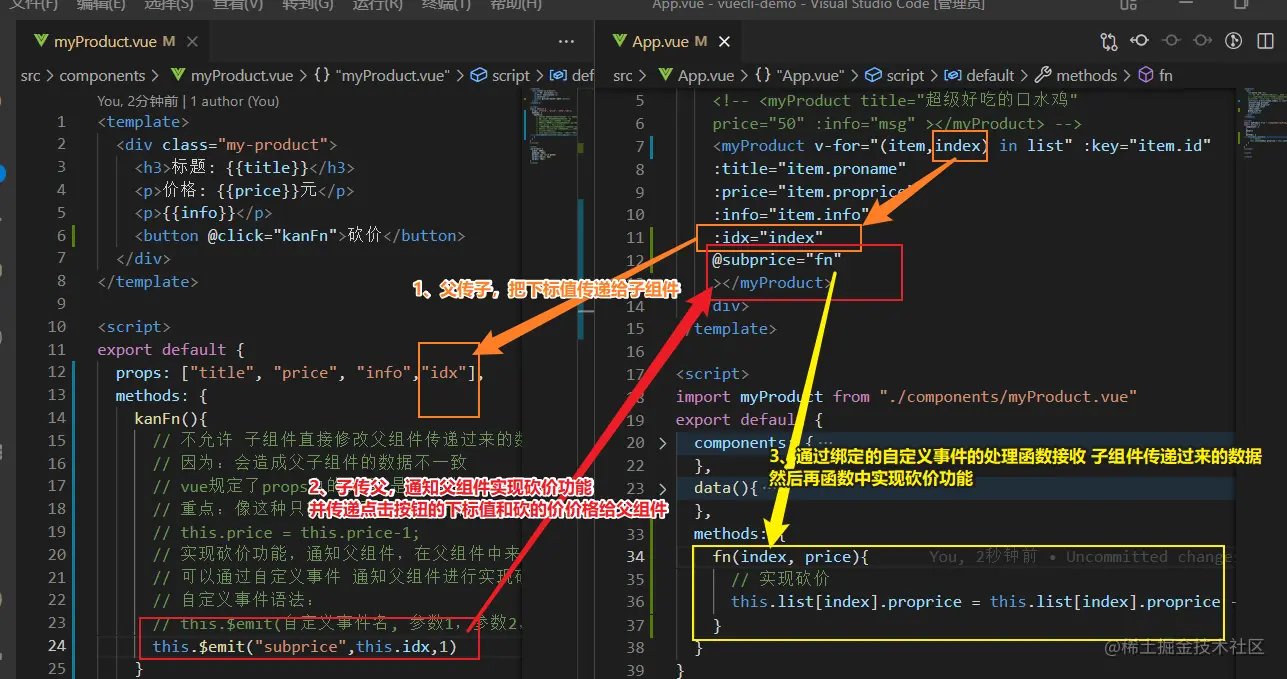Click the greyed-out plain circle revision icon
Image resolution: width=1287 pixels, height=679 pixels.
[x=1171, y=42]
